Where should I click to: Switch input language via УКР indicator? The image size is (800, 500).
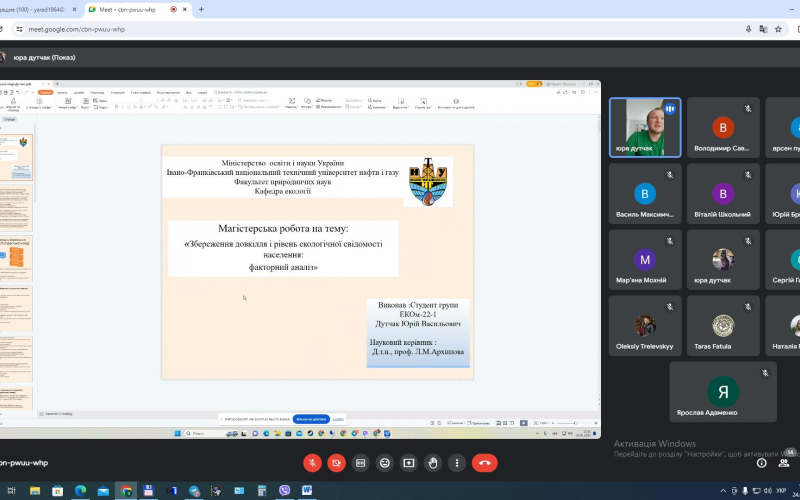click(781, 491)
